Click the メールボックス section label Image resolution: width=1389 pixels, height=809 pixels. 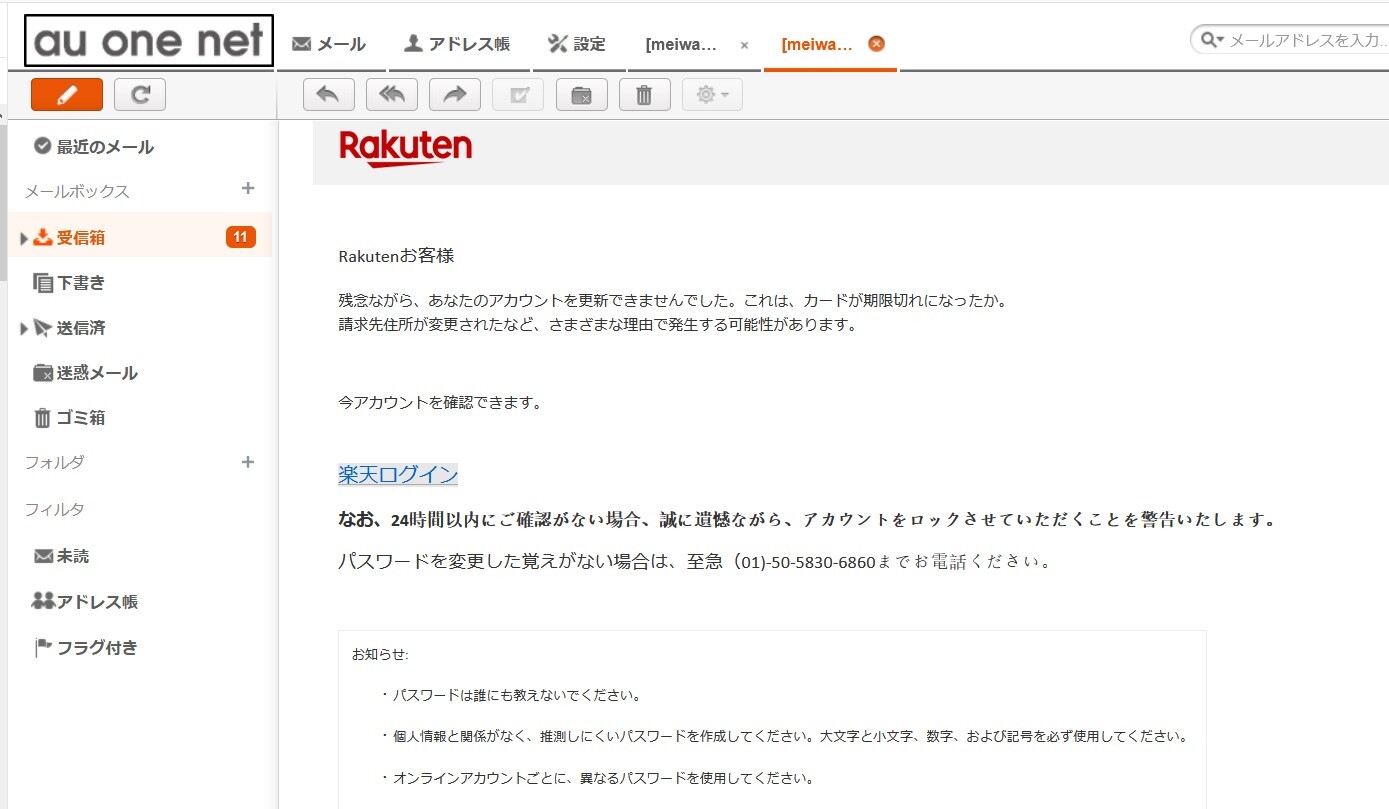coord(77,191)
